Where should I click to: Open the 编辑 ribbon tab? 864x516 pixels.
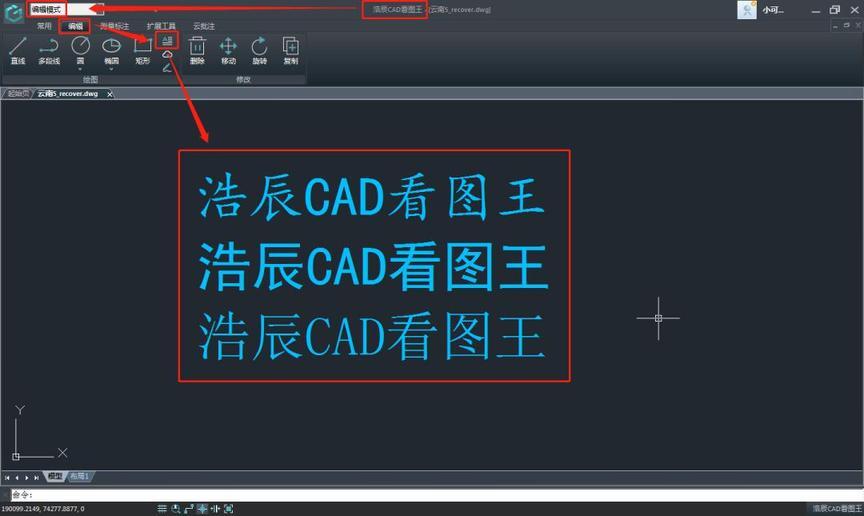75,26
